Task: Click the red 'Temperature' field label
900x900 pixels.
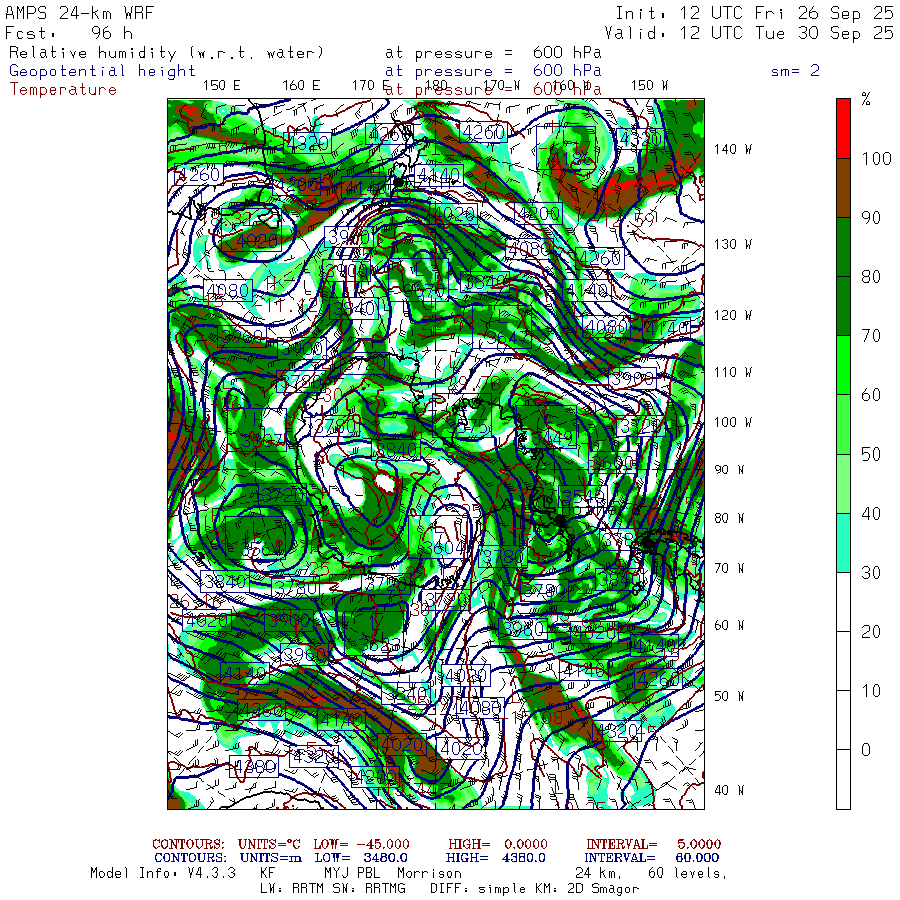Action: click(x=63, y=89)
